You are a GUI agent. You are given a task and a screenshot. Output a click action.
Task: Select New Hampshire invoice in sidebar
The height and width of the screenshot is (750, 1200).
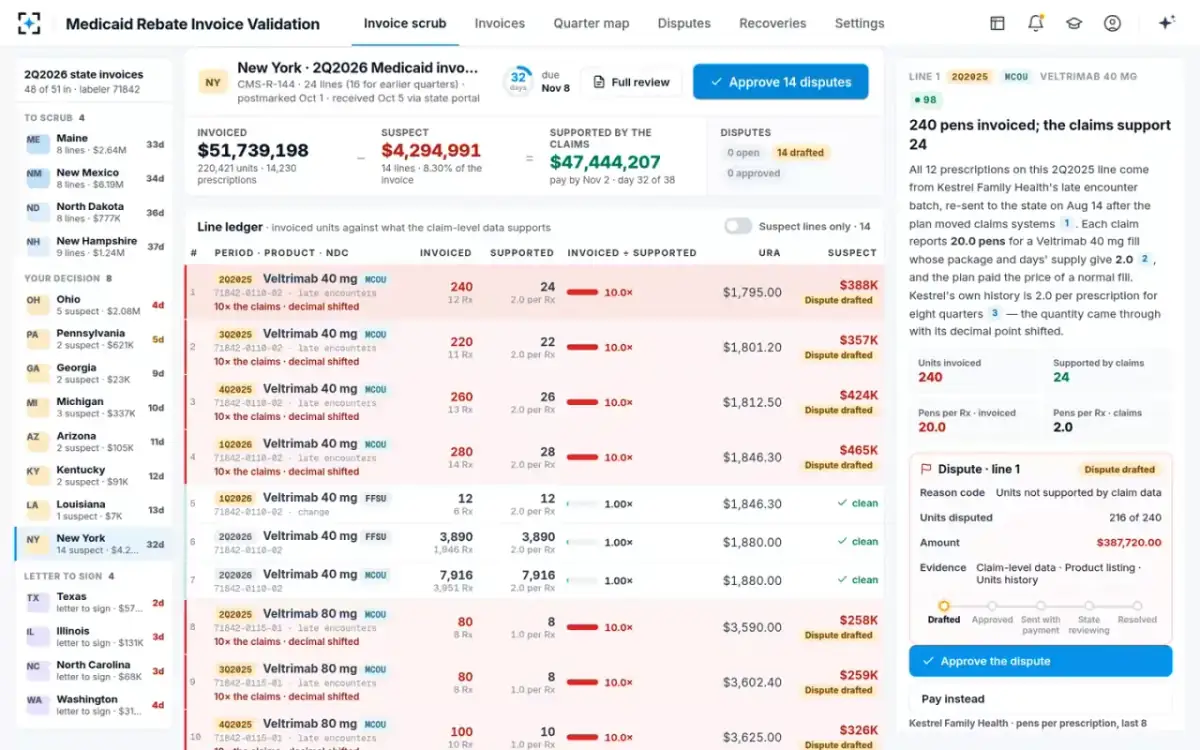(x=95, y=246)
